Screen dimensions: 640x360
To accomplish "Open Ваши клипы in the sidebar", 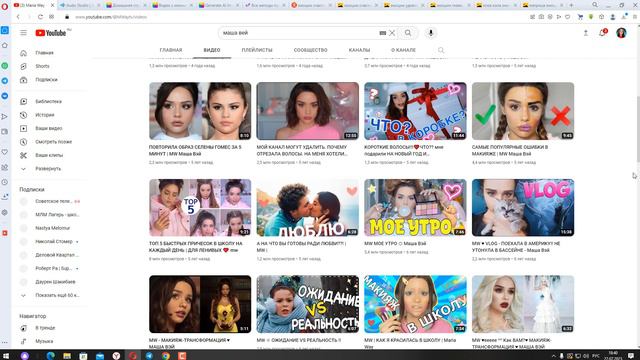I will tap(49, 155).
